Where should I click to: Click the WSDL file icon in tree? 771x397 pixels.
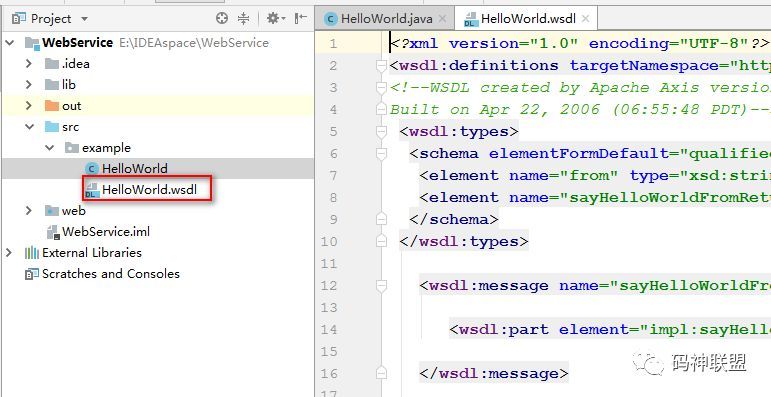[92, 190]
